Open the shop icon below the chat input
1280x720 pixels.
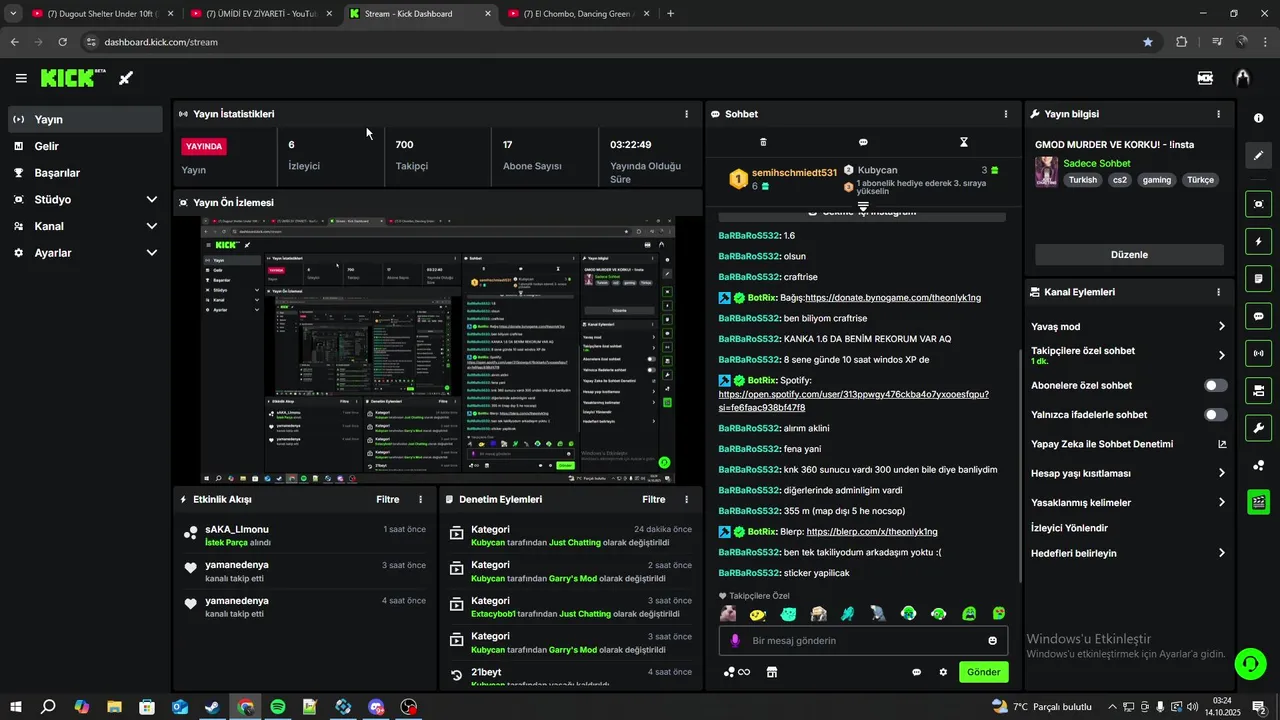point(772,672)
